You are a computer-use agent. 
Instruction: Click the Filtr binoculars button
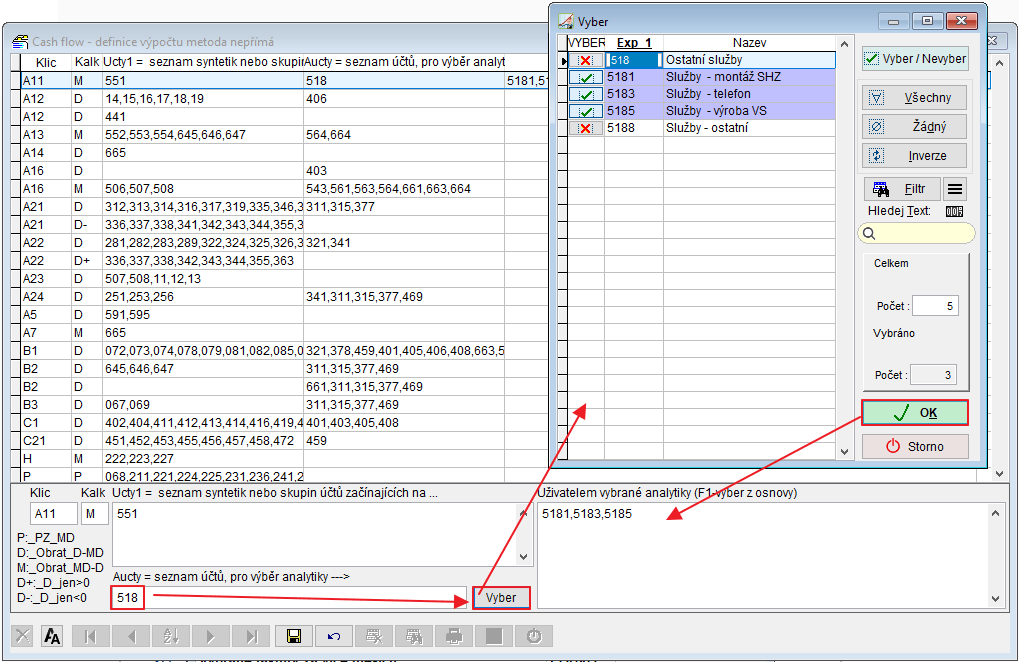(x=902, y=189)
